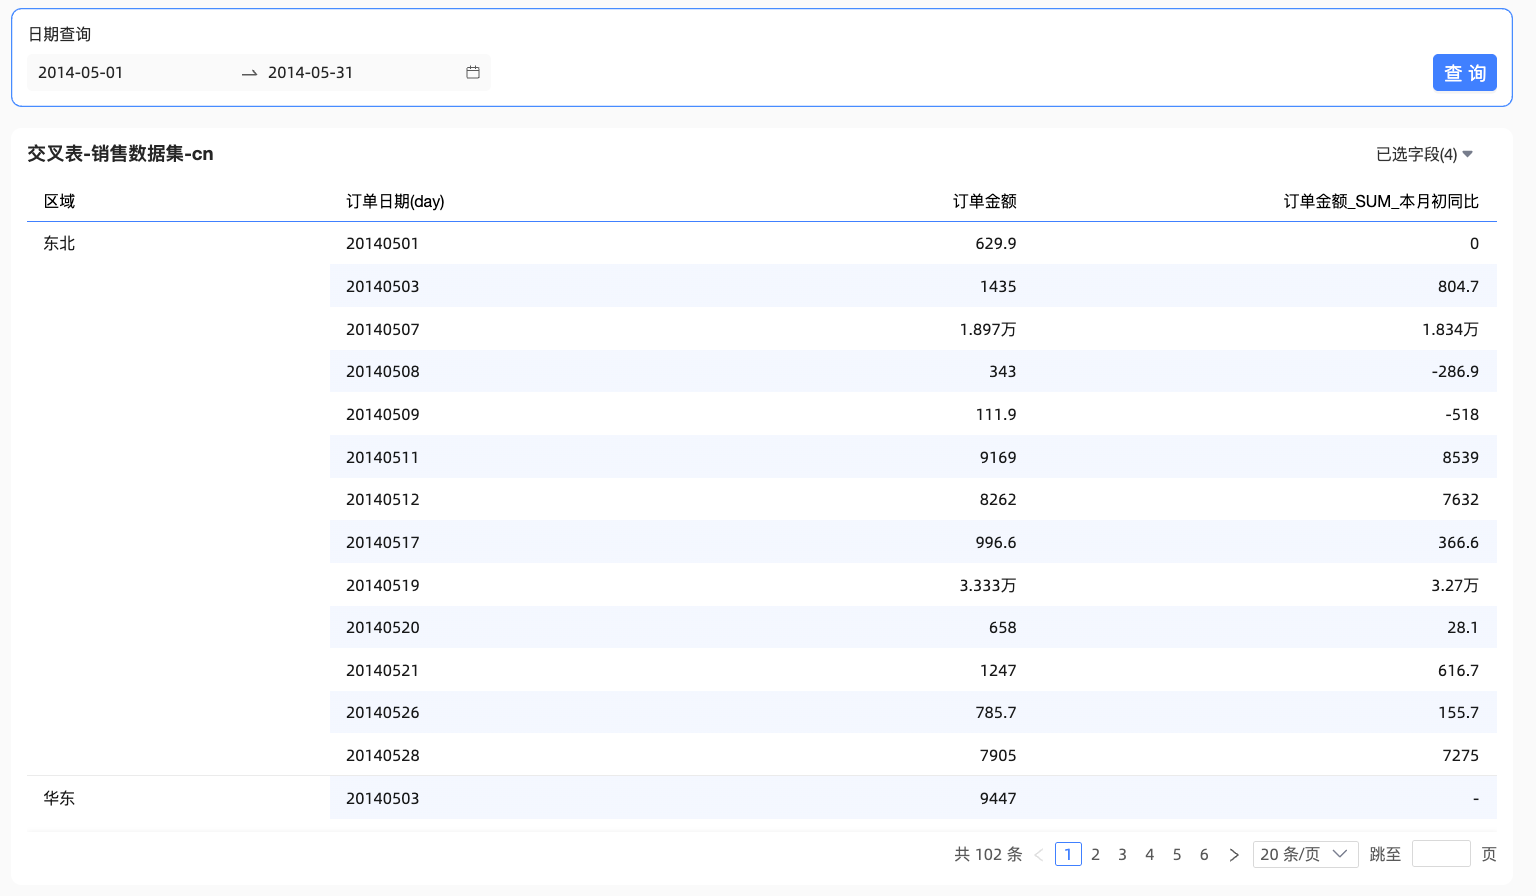Click the 查询 button
The height and width of the screenshot is (896, 1536).
tap(1465, 73)
